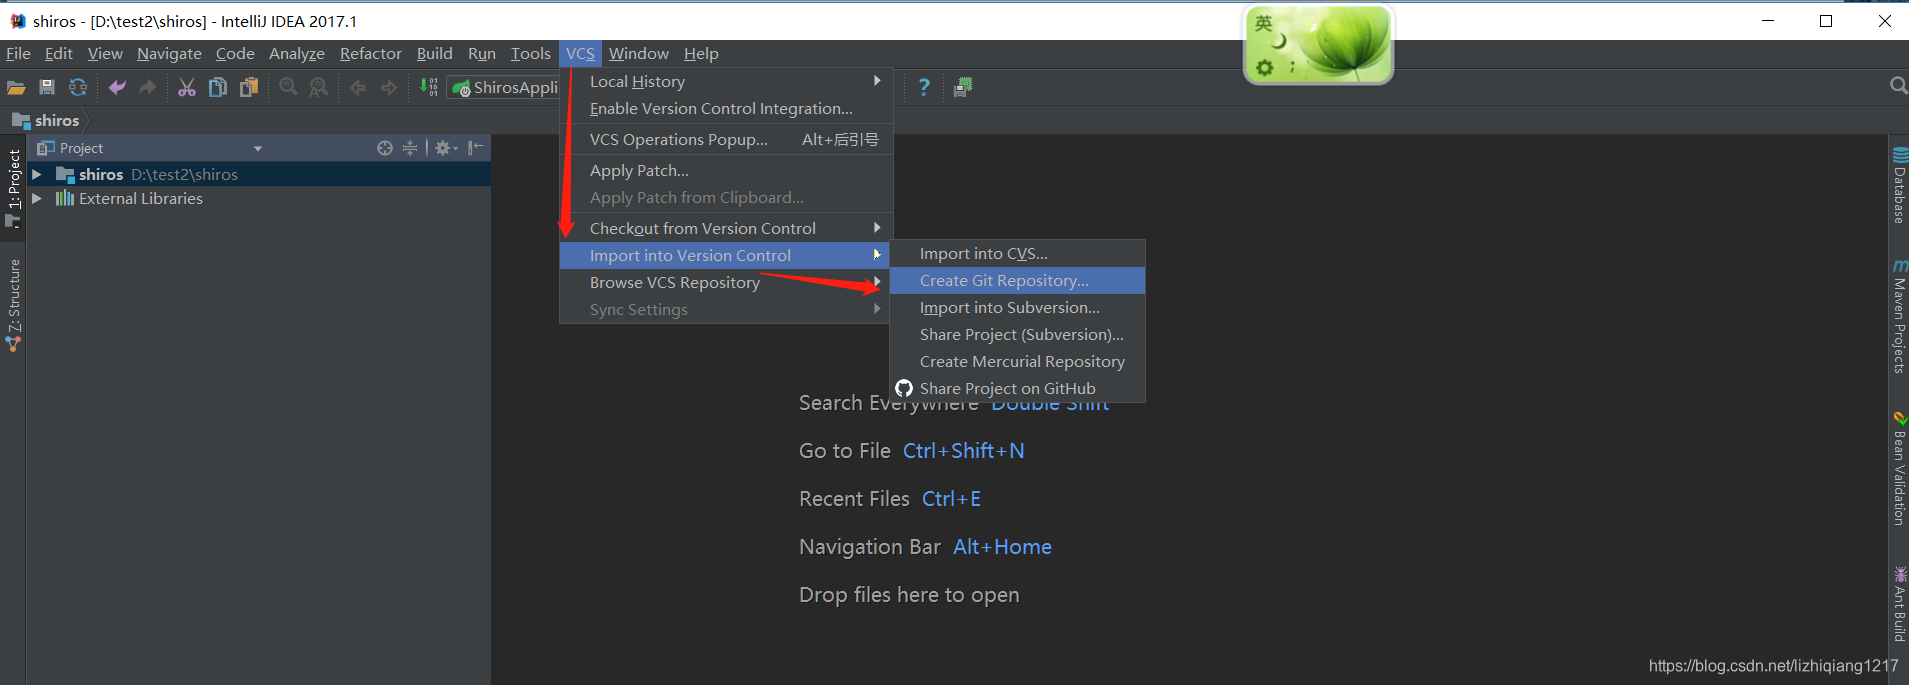
Task: Click the Redo arrow icon
Action: (x=148, y=88)
